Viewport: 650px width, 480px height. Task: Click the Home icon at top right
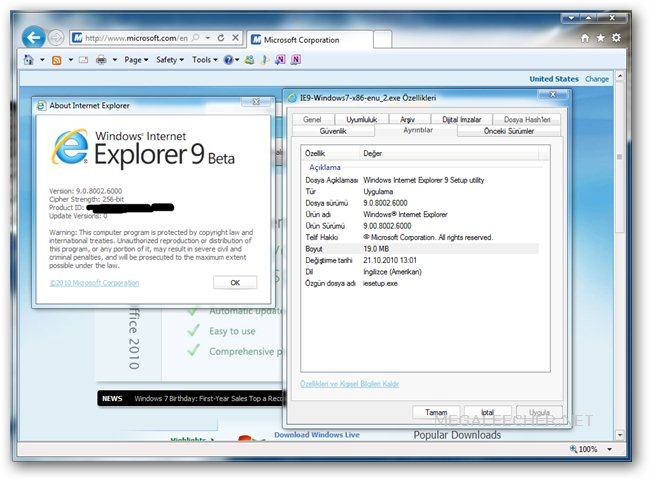[585, 38]
